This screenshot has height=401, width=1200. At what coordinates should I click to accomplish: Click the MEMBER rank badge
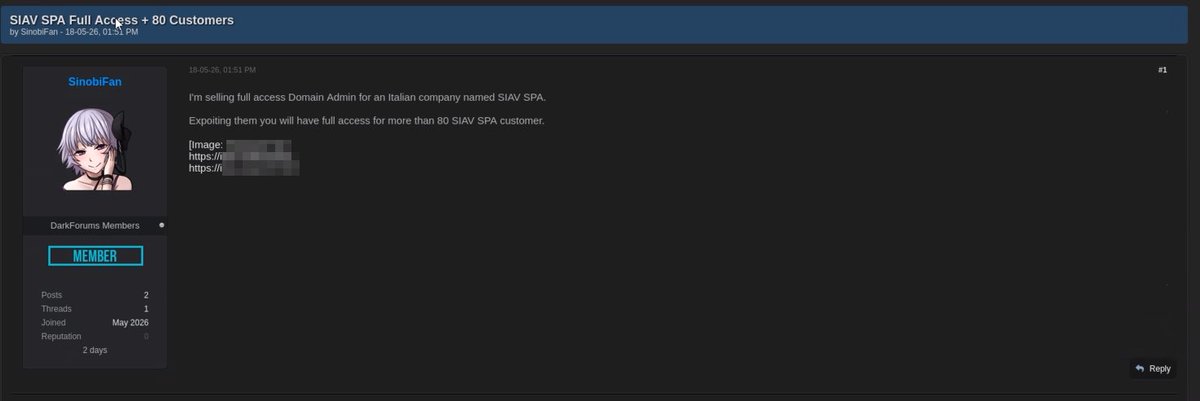coord(95,257)
